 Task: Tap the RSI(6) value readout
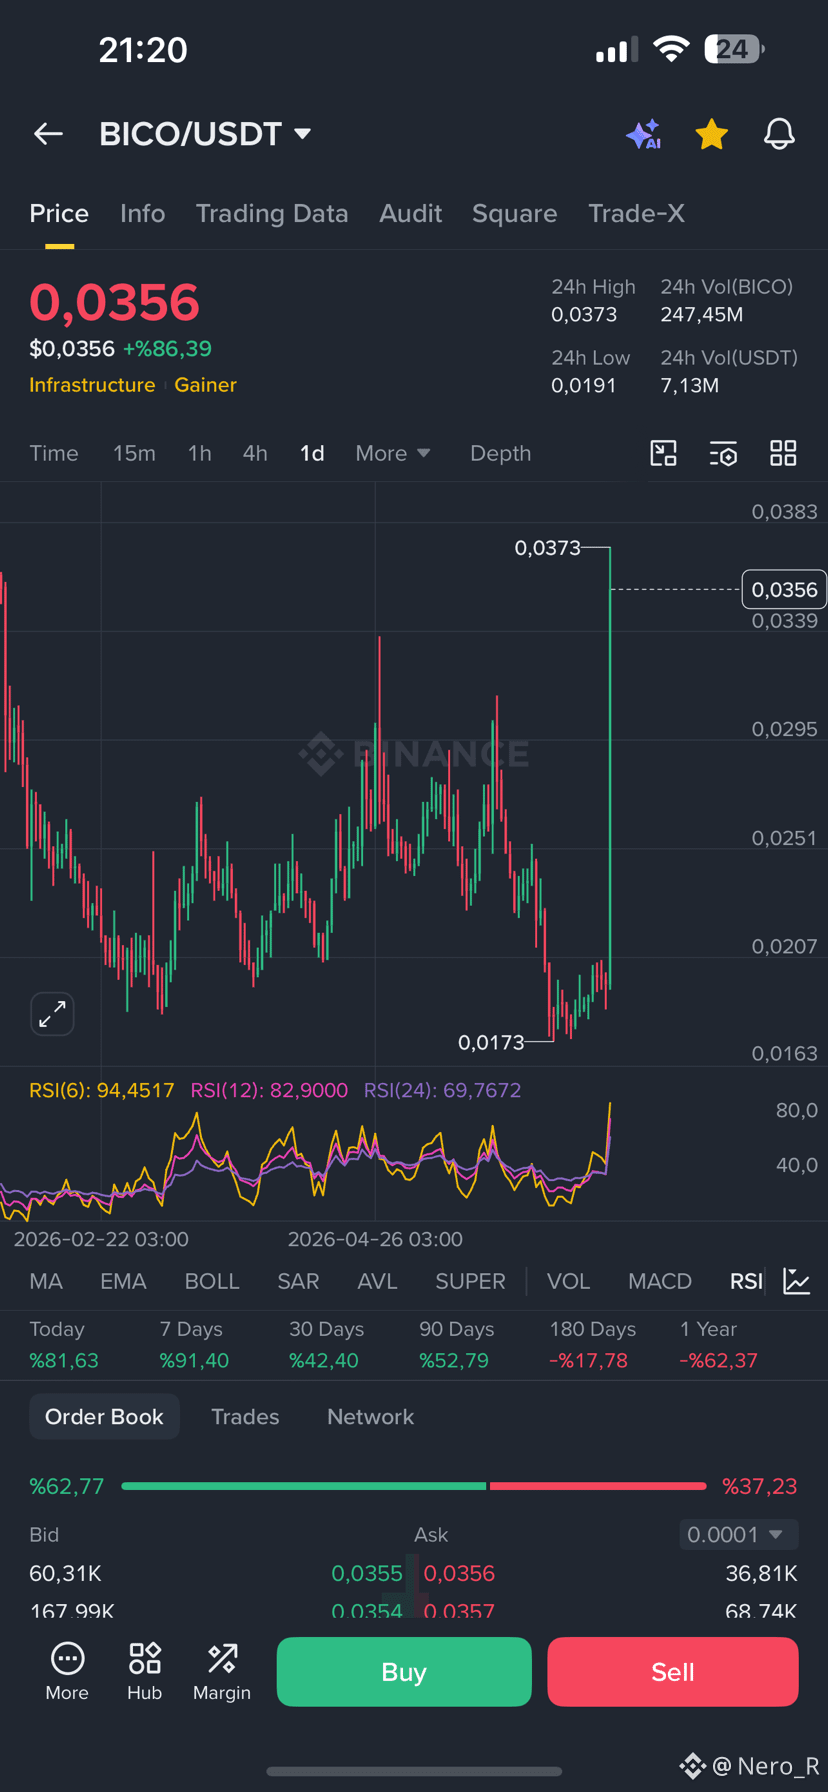coord(102,1090)
